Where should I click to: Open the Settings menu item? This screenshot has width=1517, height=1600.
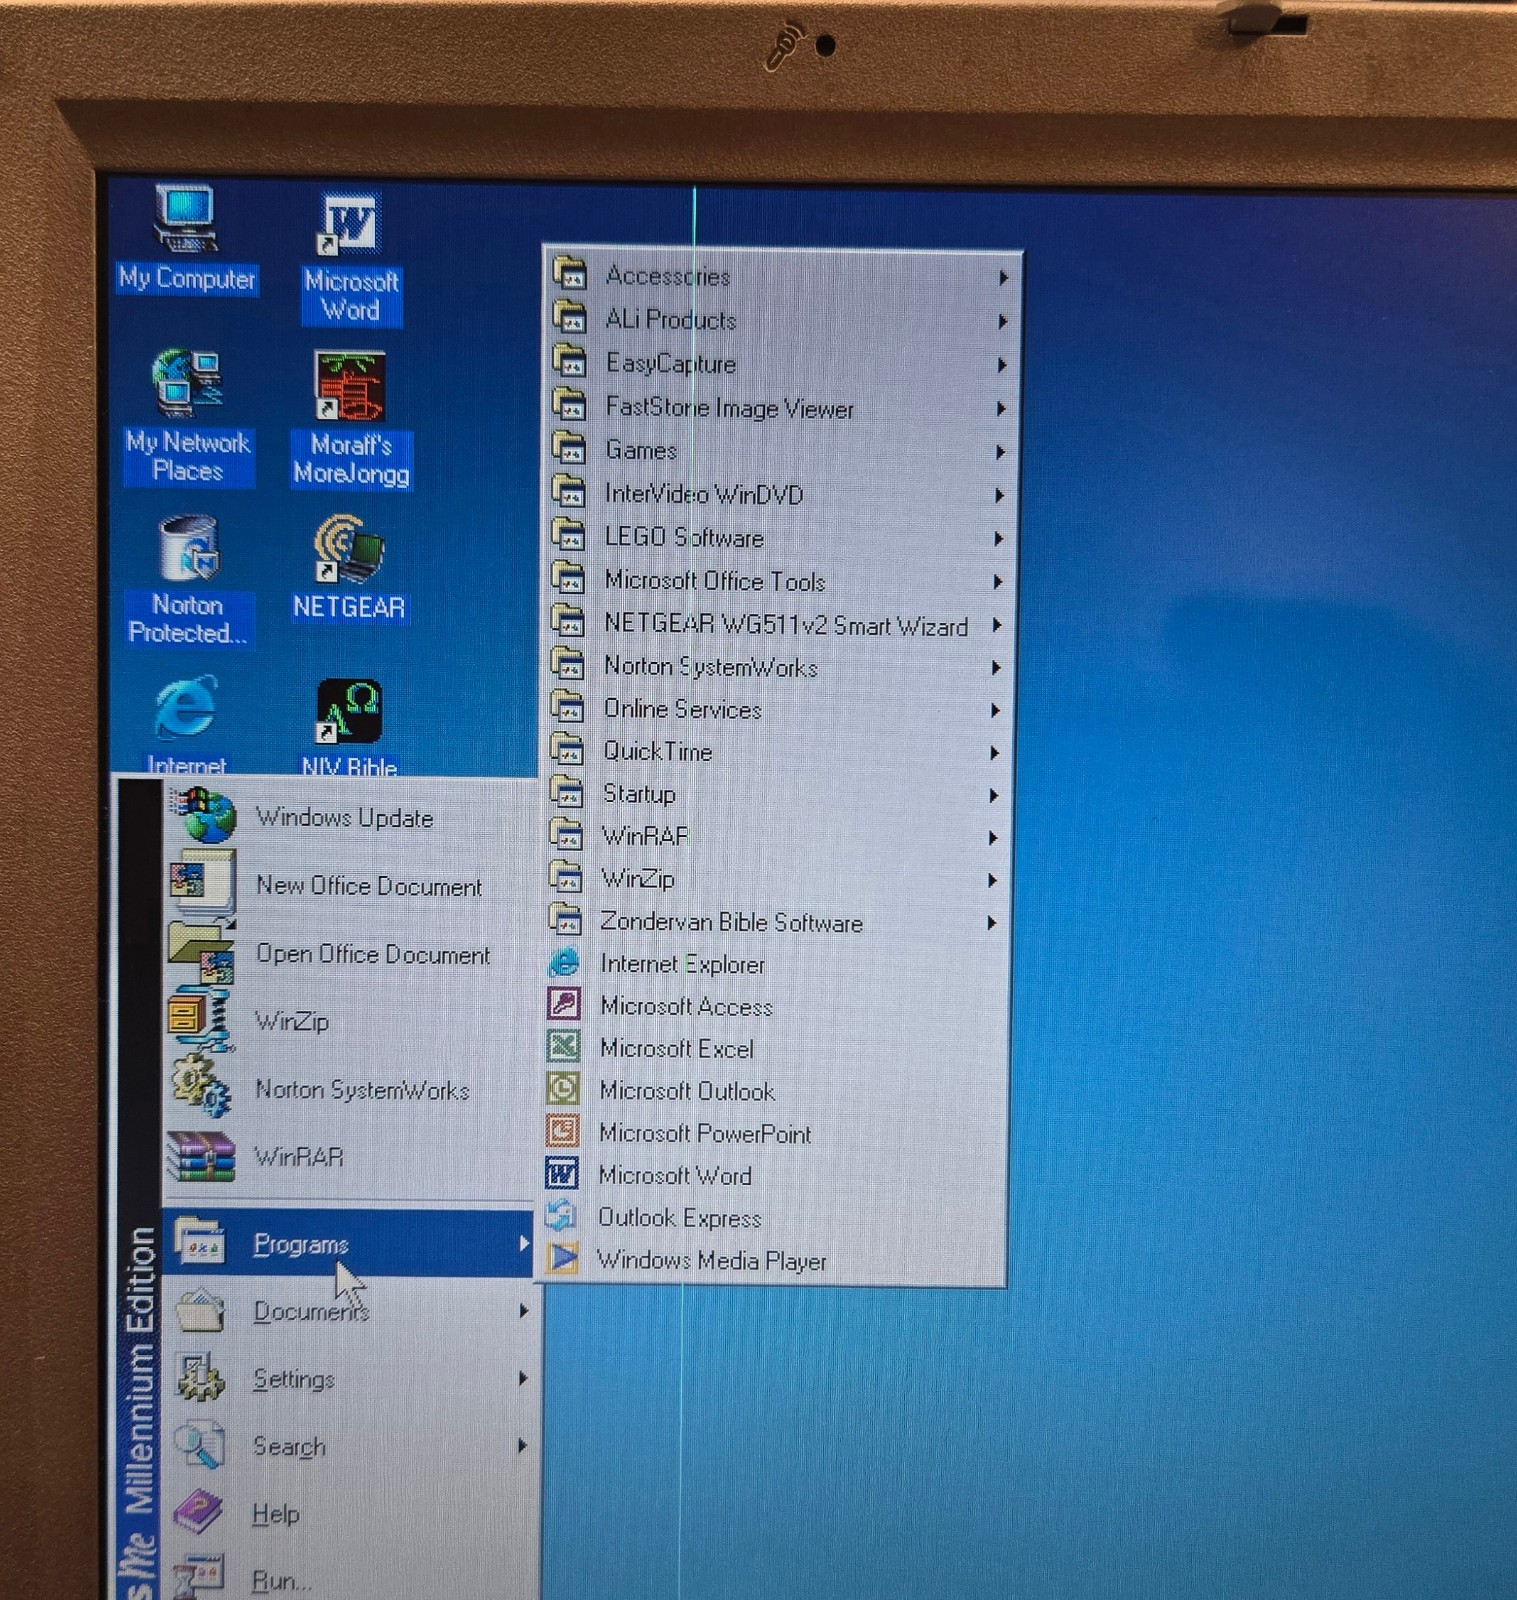point(349,1379)
